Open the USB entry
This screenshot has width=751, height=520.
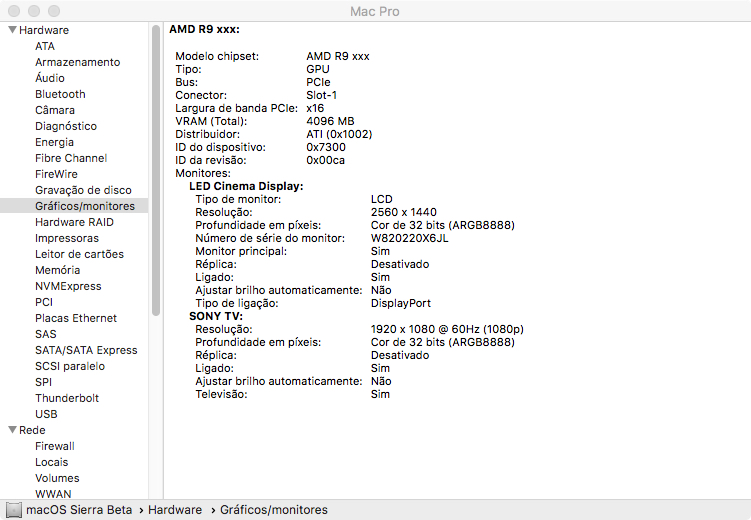coord(46,414)
